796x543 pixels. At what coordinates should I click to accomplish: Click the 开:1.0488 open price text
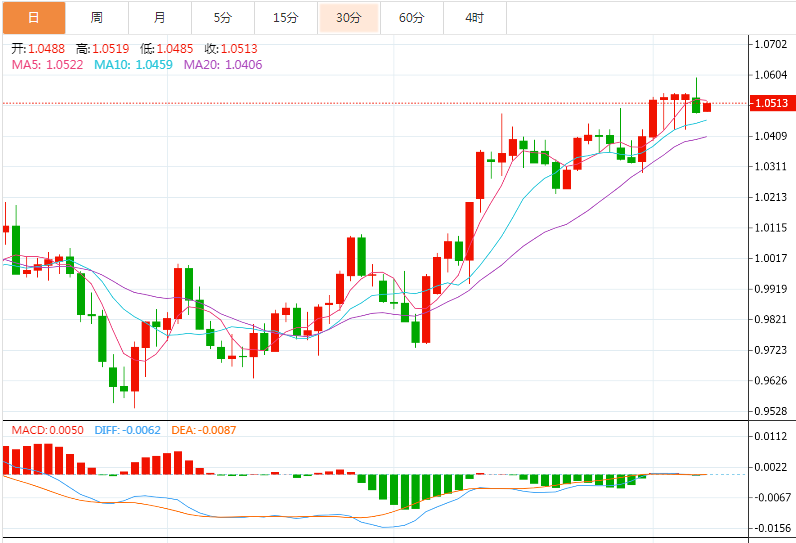[x=38, y=49]
